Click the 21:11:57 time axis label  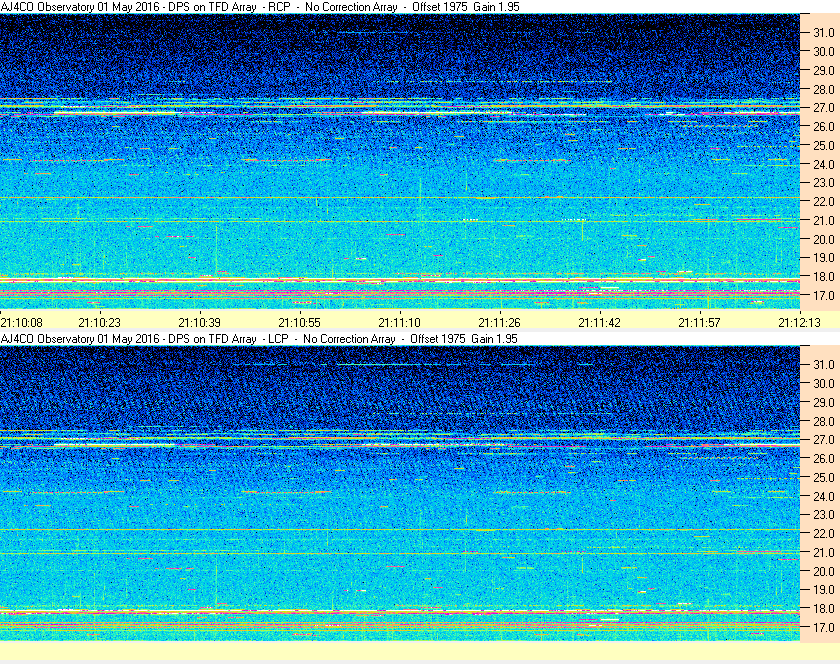click(700, 323)
